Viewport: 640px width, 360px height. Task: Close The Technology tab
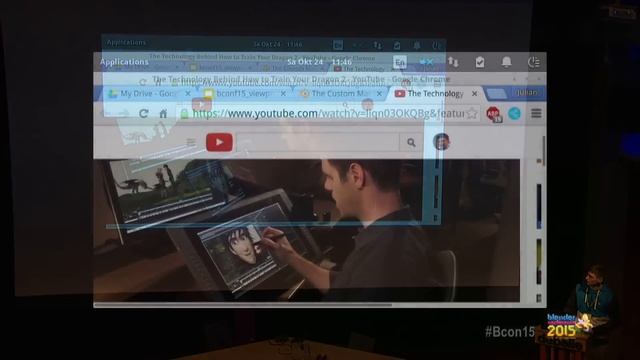475,93
